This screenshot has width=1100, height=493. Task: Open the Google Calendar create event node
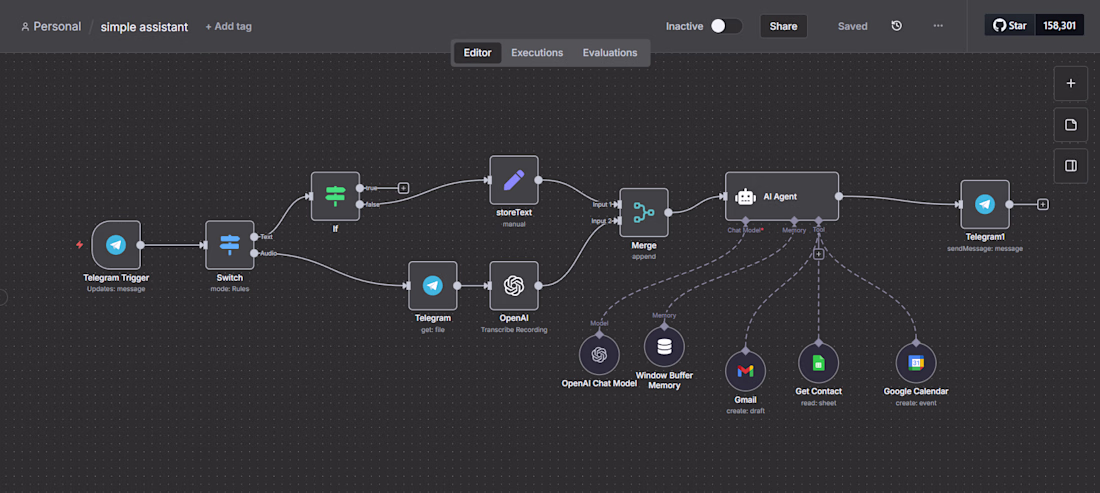tap(915, 363)
